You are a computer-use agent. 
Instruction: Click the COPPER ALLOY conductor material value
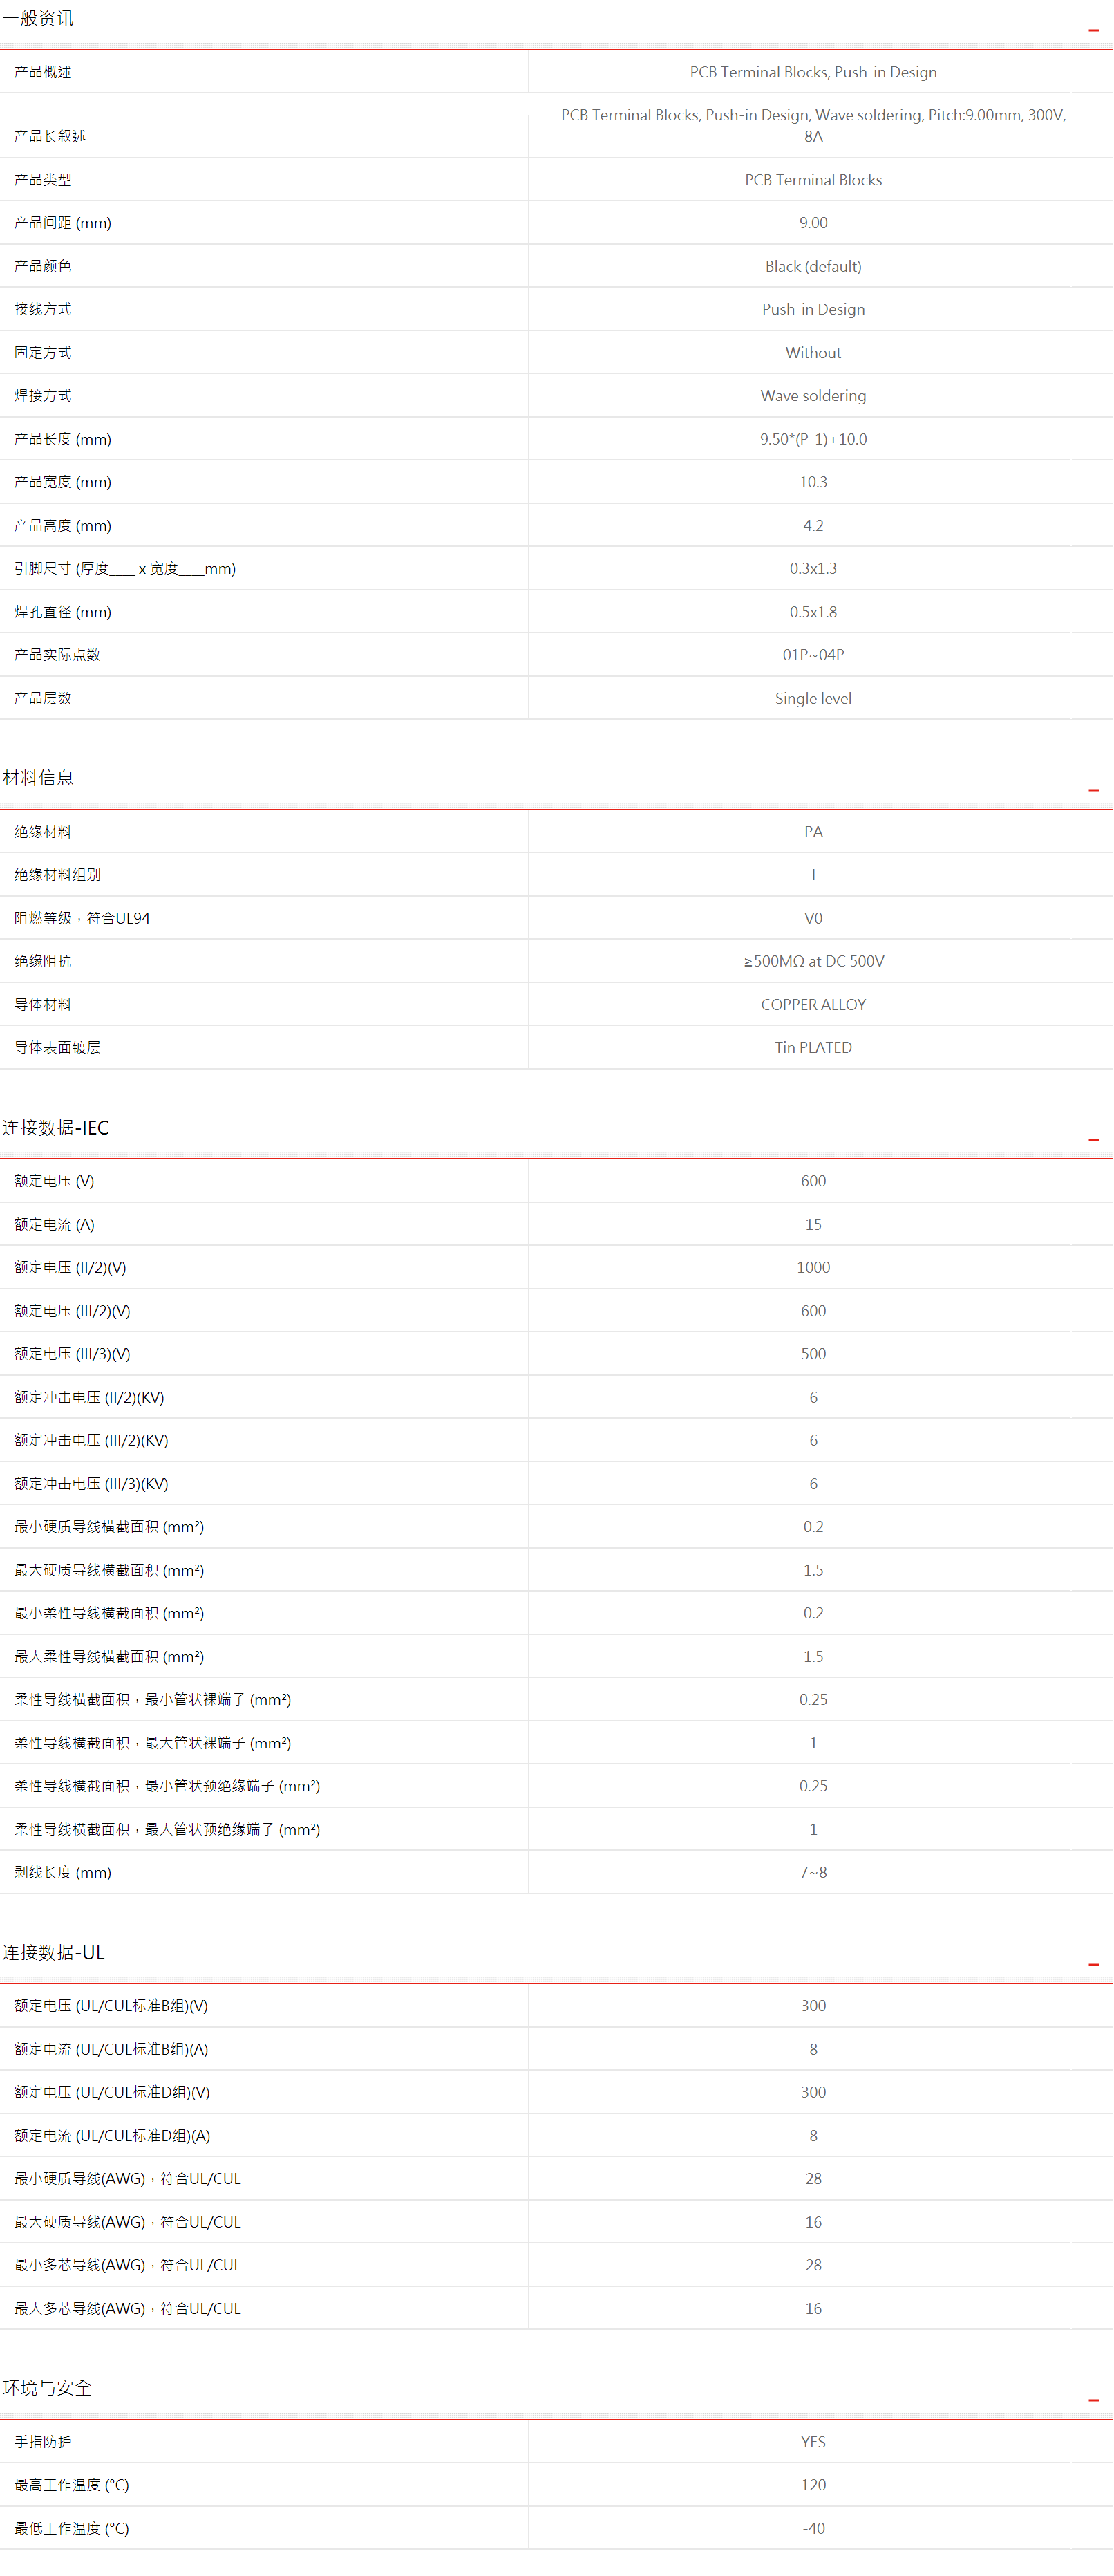coord(813,1005)
